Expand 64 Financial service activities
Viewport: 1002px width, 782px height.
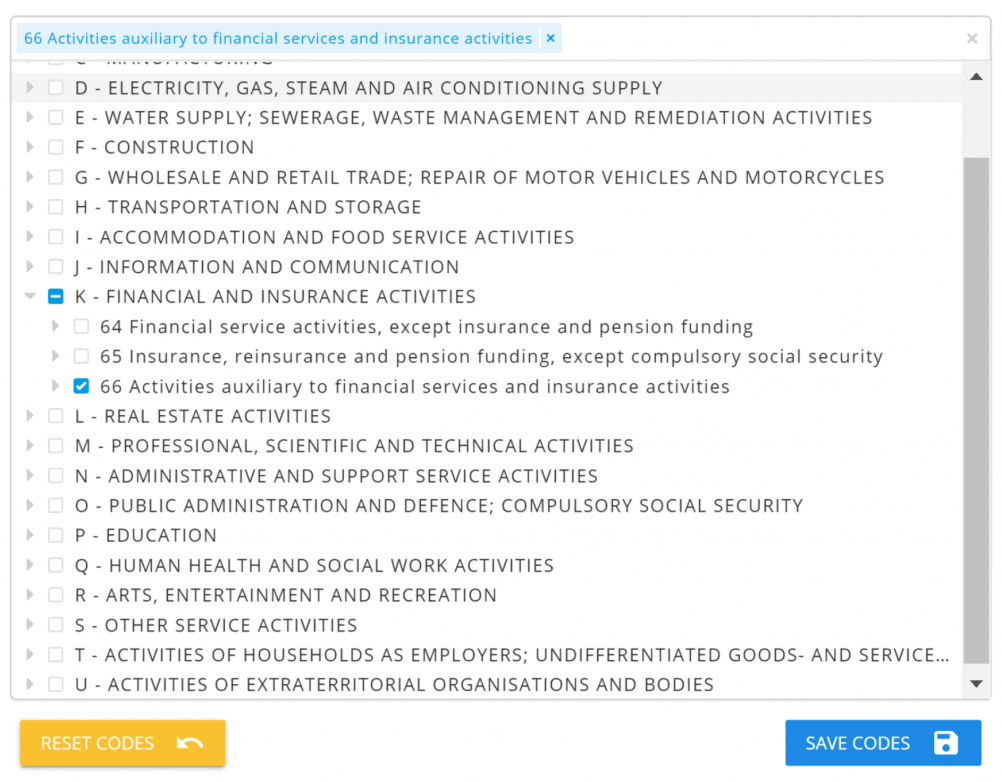coord(55,327)
